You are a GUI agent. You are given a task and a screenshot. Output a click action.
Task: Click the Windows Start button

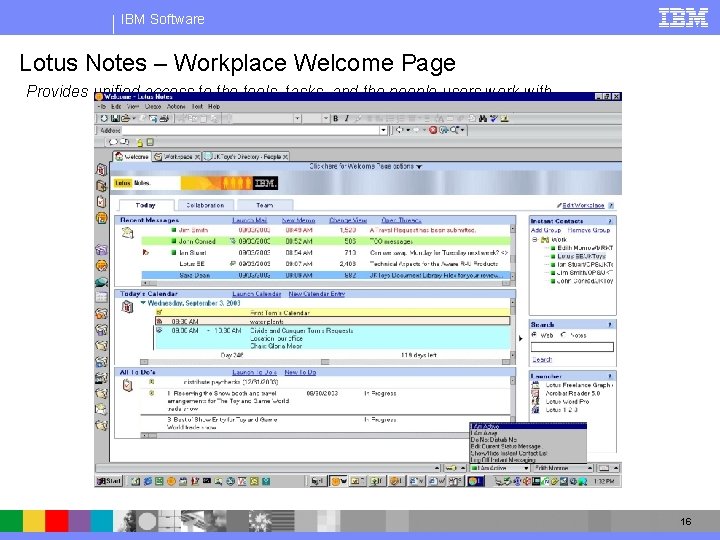[x=109, y=481]
